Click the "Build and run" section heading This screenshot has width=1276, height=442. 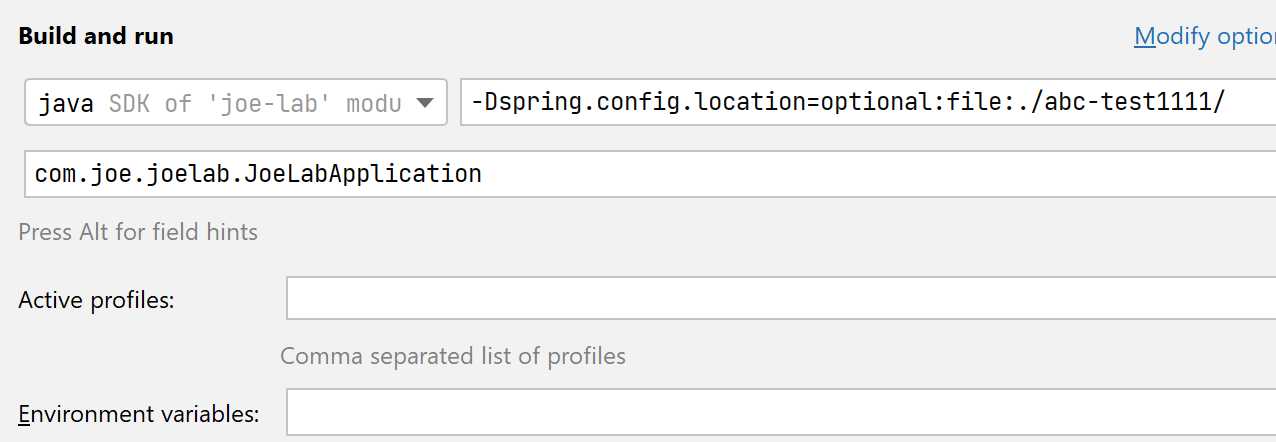96,36
